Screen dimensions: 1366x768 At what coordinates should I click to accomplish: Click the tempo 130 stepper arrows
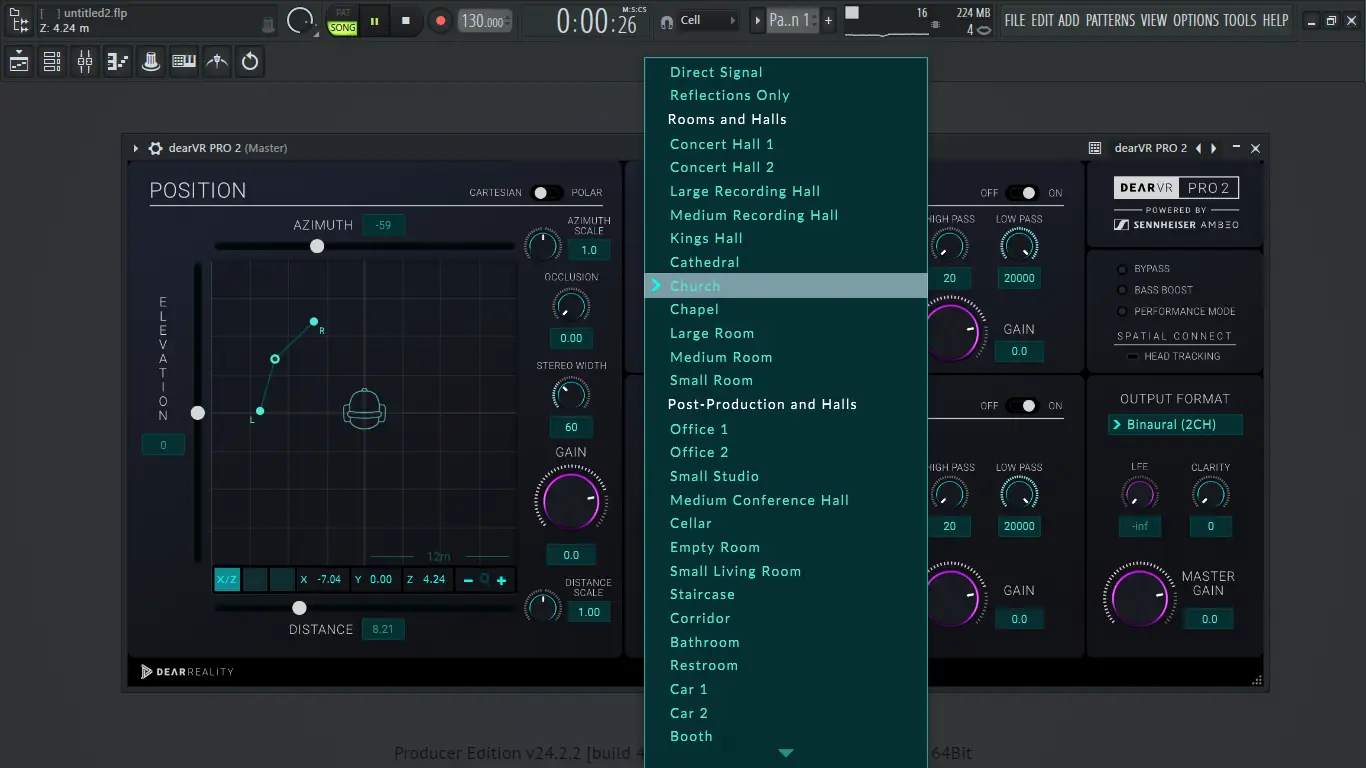click(508, 21)
